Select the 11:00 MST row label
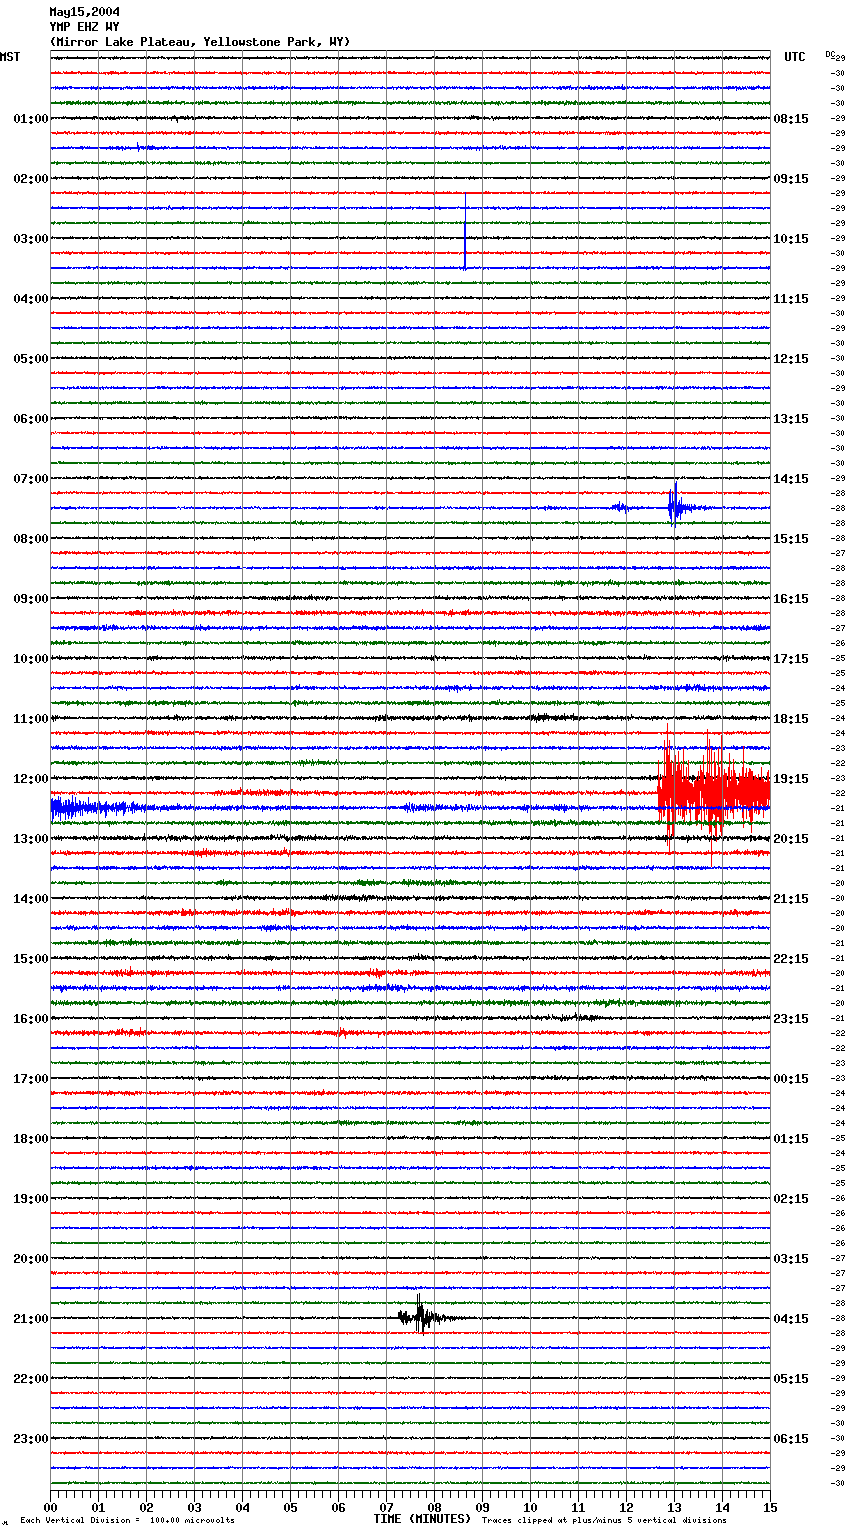The image size is (850, 1534). 31,719
